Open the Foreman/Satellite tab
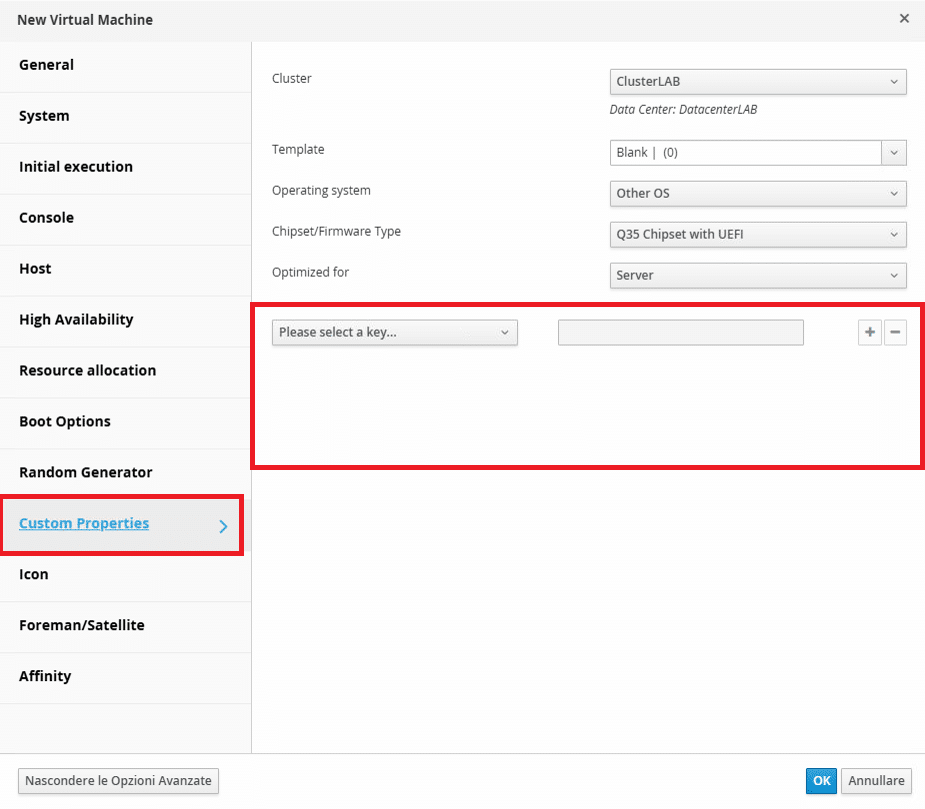 pos(126,626)
